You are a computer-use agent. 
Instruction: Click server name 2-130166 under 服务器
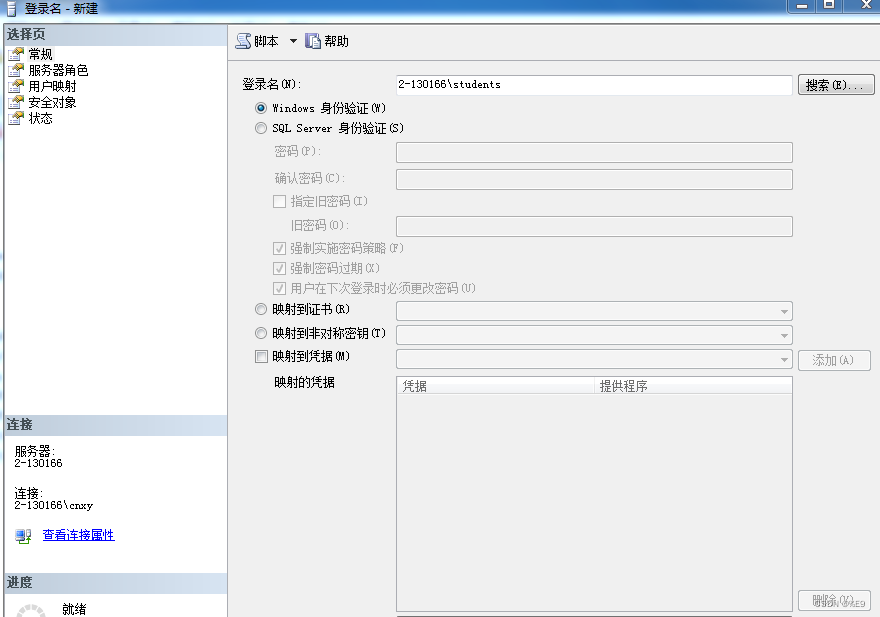(38, 463)
